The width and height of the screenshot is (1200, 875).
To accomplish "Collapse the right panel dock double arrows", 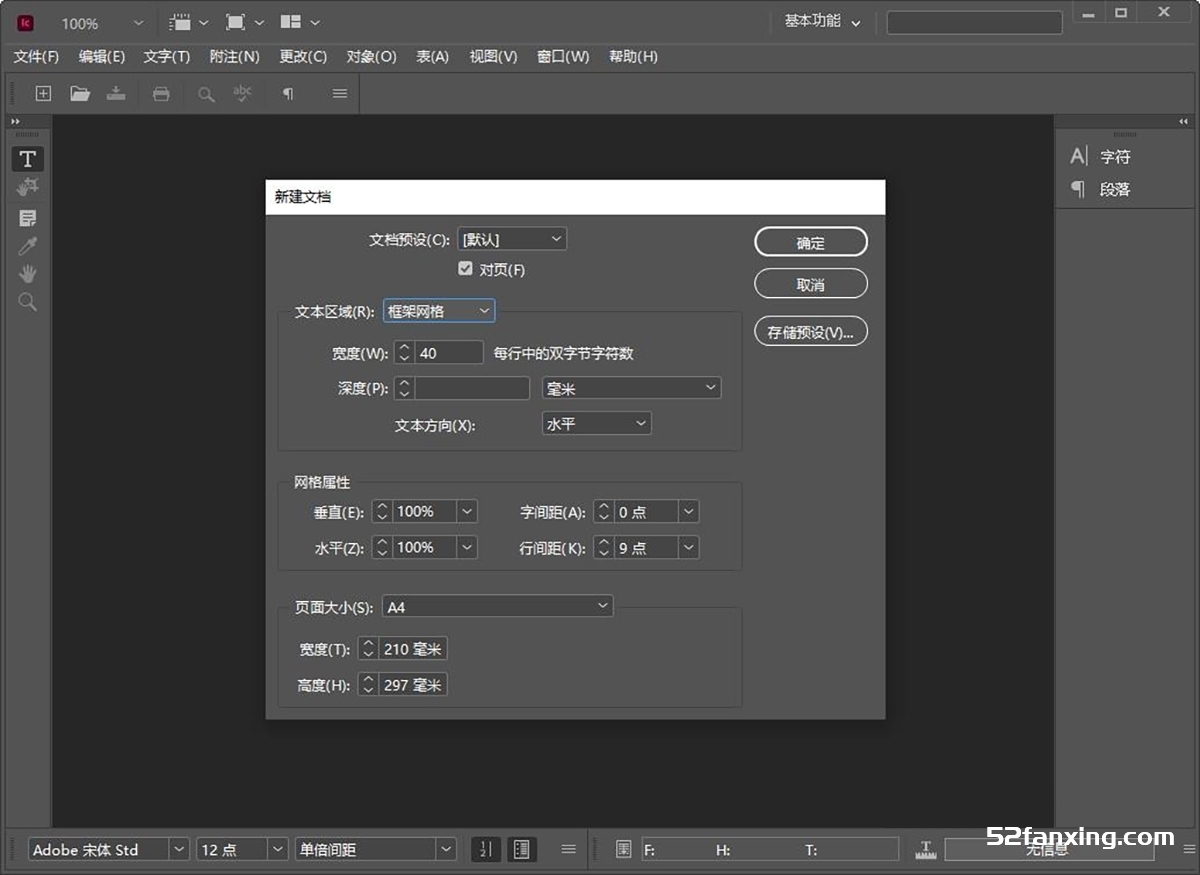I will pyautogui.click(x=1184, y=121).
